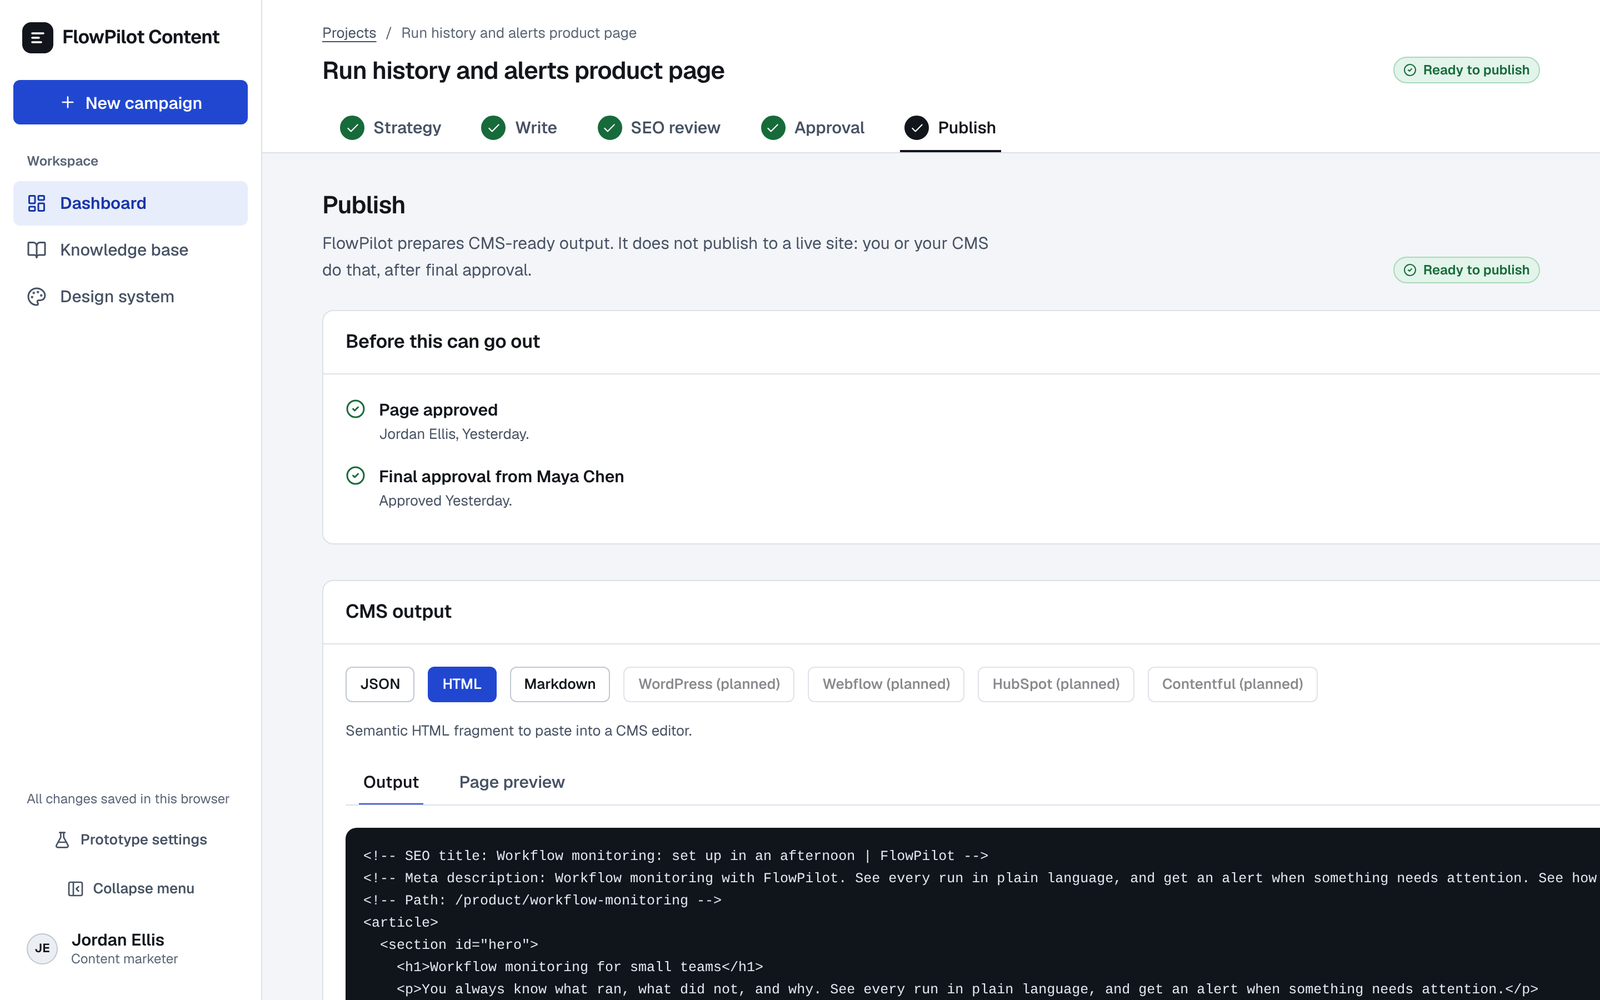Click the SEO title comment code line
The width and height of the screenshot is (1600, 1000).
click(676, 856)
